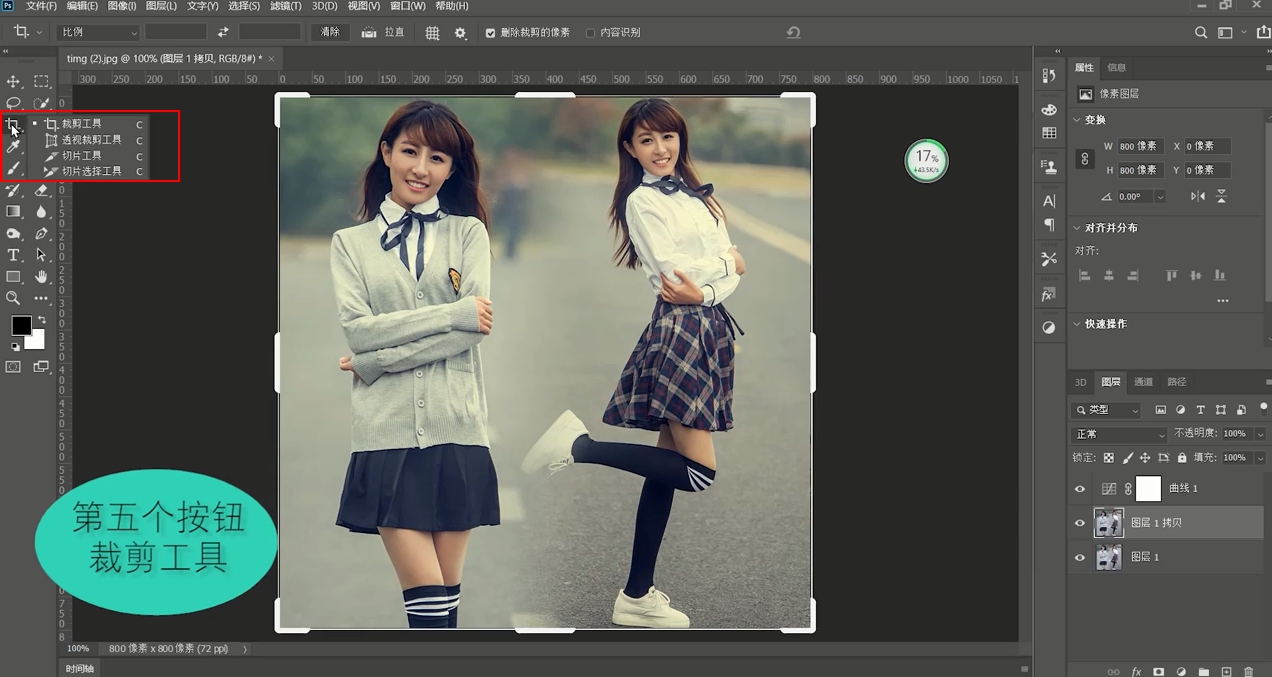Screen dimensions: 1272x677
Task: Open the History panel icon
Action: 1048,76
